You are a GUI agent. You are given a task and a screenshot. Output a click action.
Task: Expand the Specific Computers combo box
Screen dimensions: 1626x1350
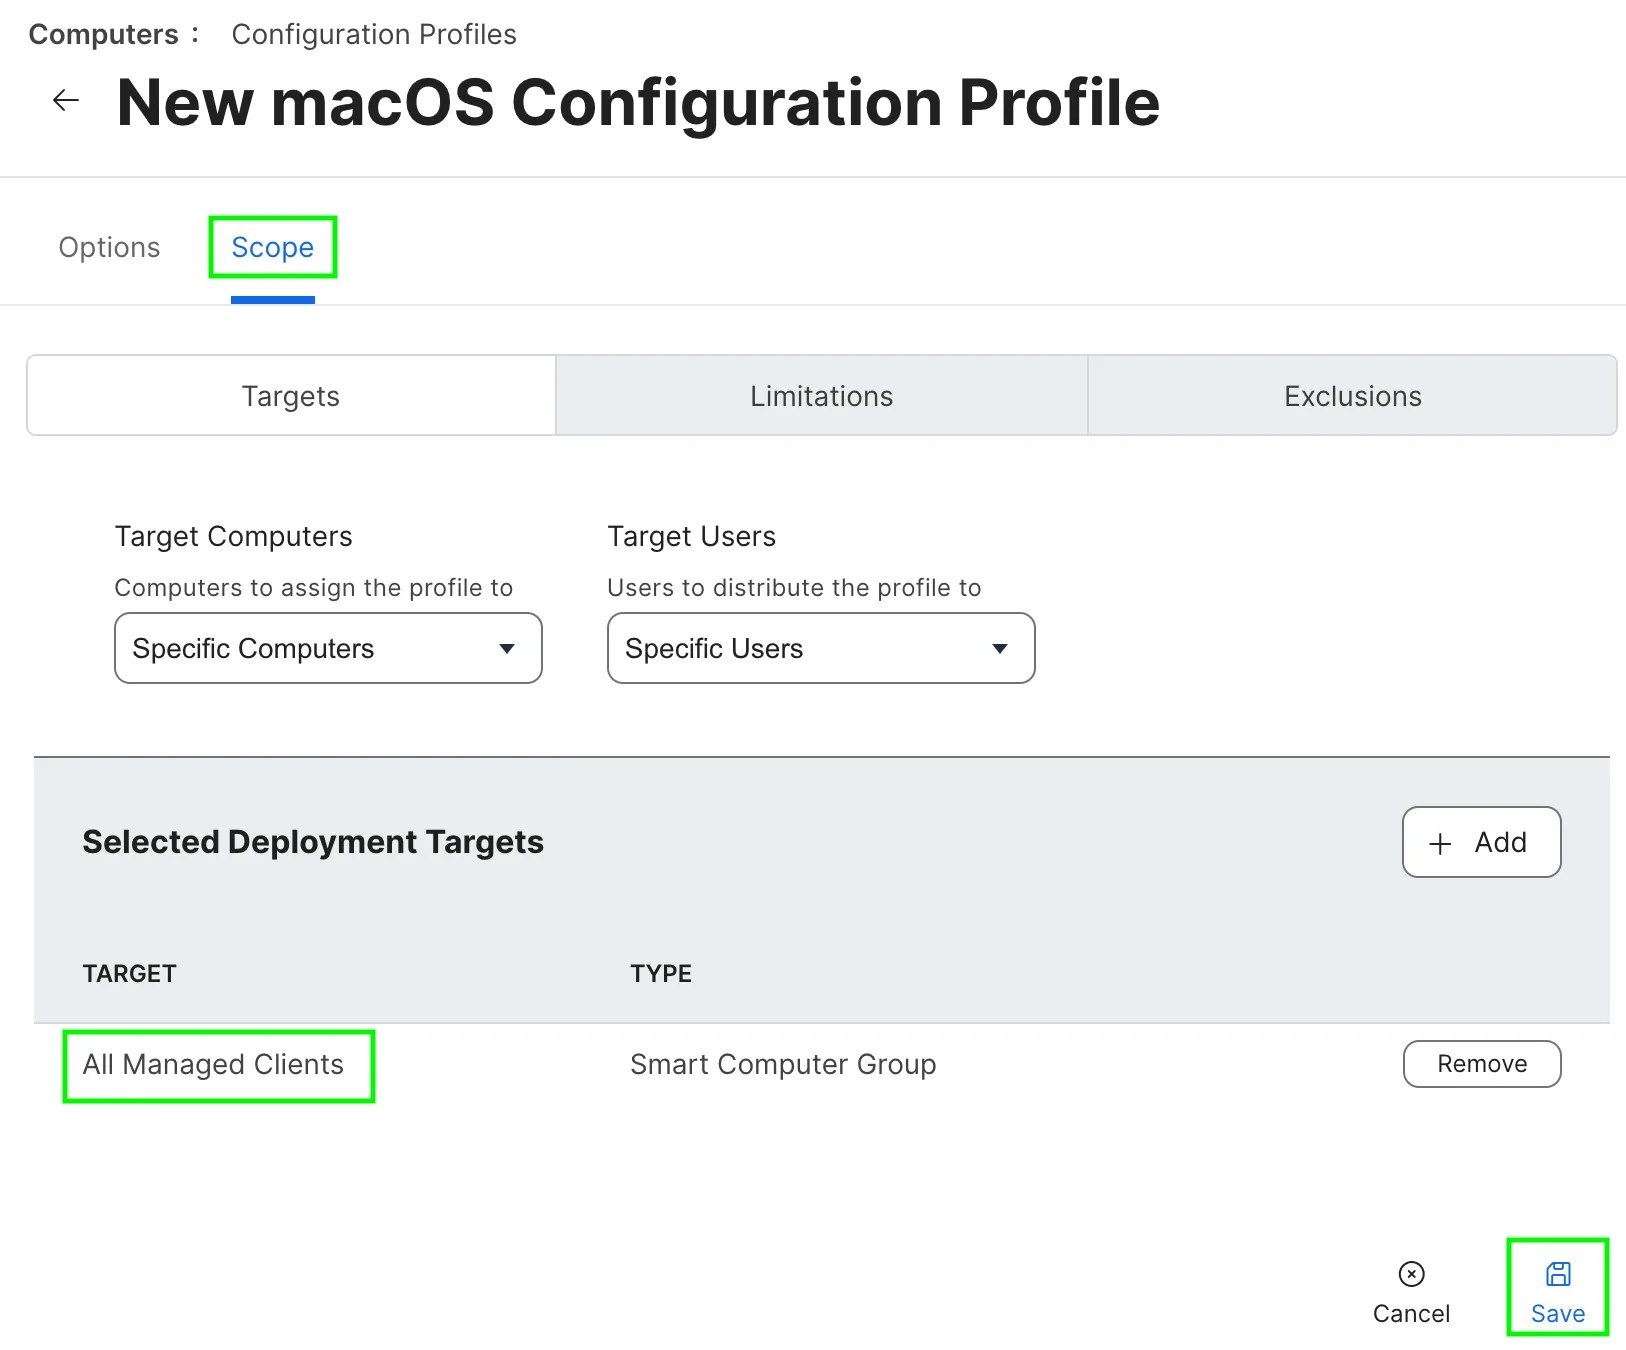pyautogui.click(x=328, y=649)
